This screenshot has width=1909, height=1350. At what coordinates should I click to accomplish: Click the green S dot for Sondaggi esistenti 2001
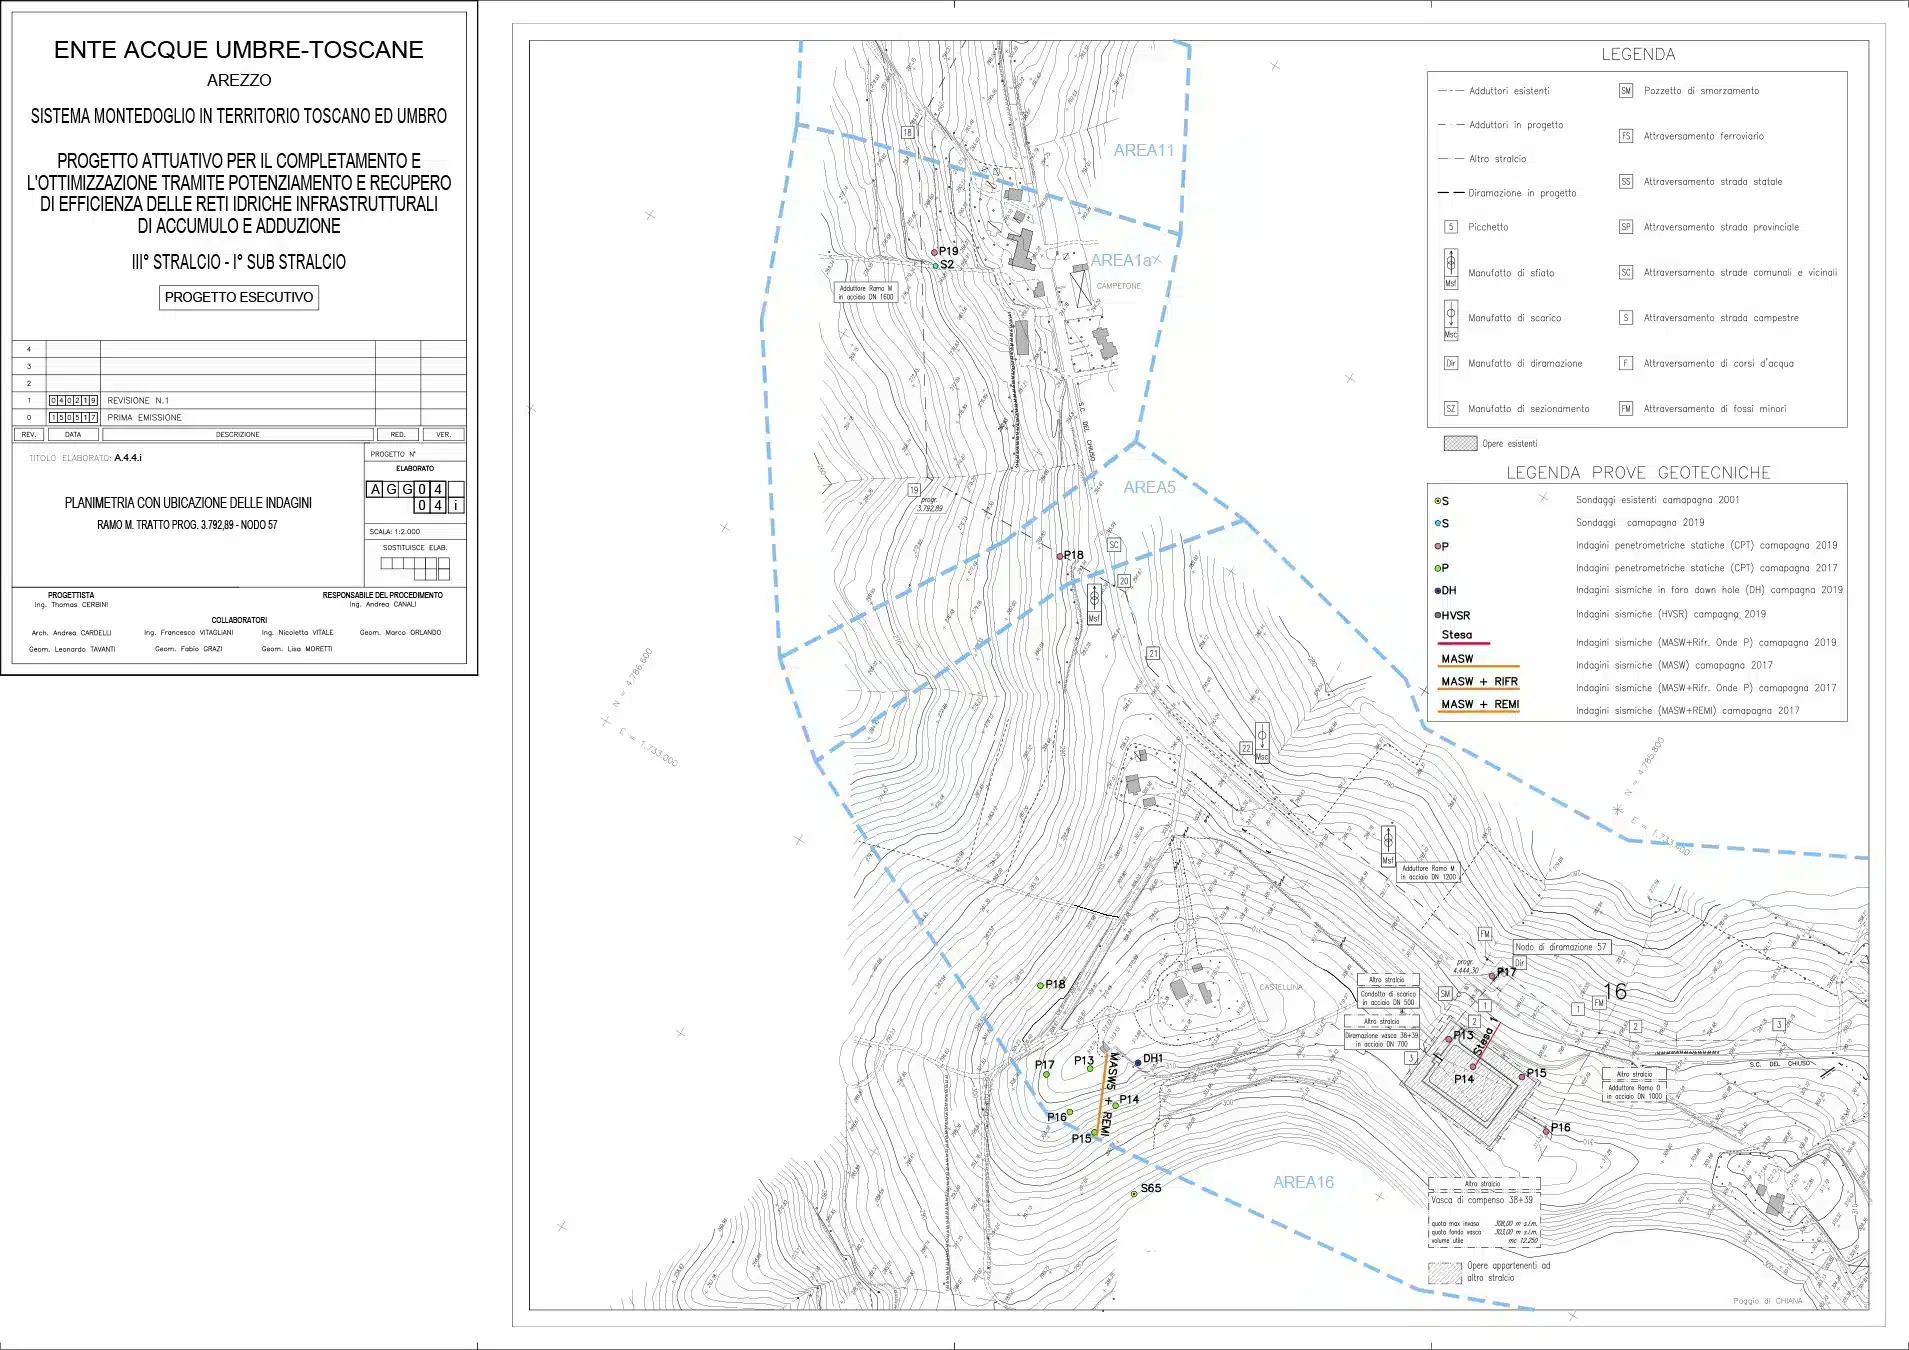click(x=1438, y=501)
